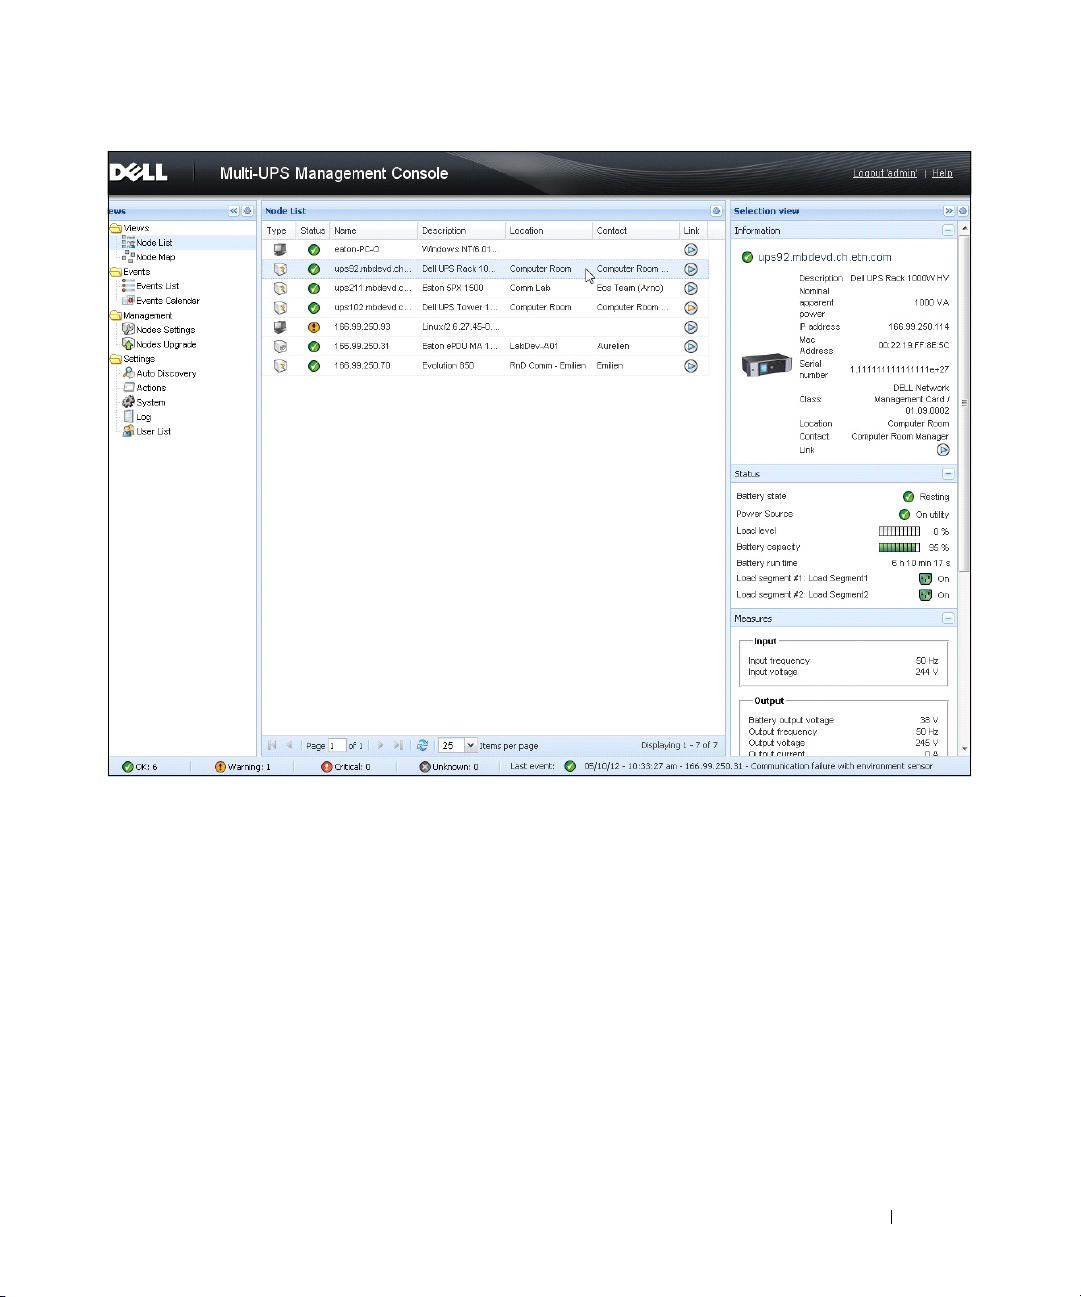Open Nodes Upgrade in Management
Screen dimensions: 1081x1297
165,344
